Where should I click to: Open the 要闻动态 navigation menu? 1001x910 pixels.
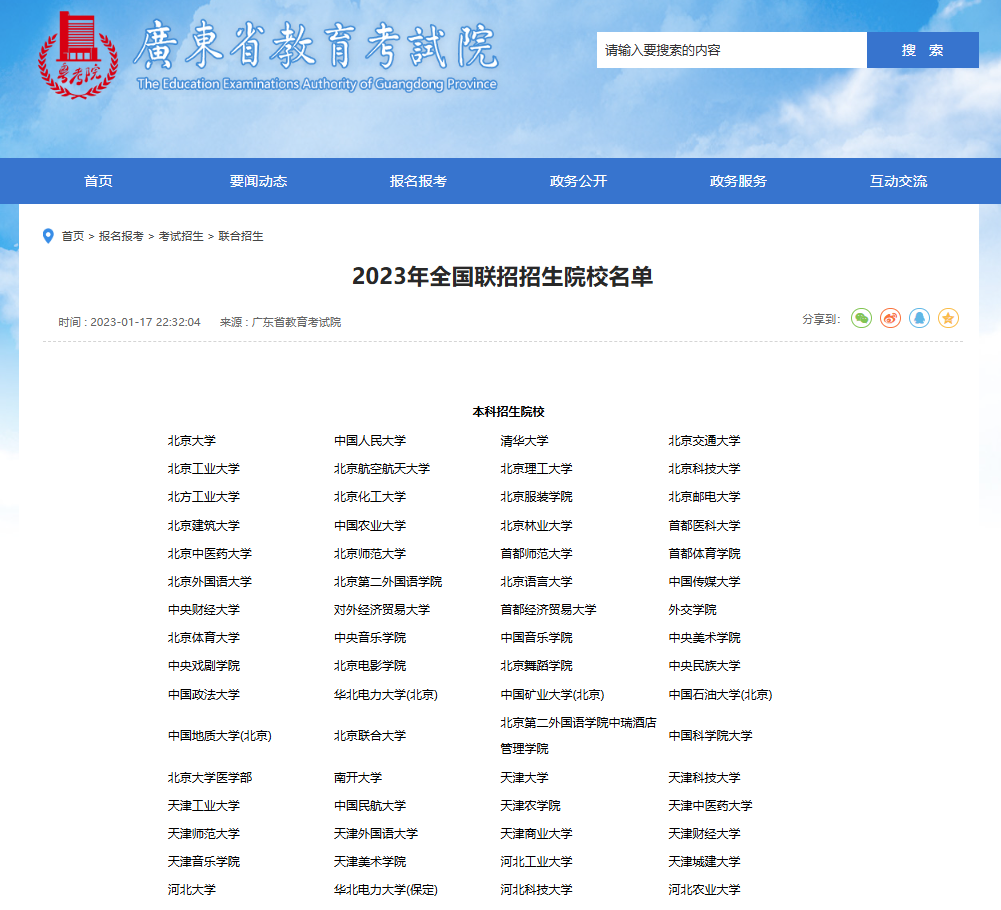259,181
